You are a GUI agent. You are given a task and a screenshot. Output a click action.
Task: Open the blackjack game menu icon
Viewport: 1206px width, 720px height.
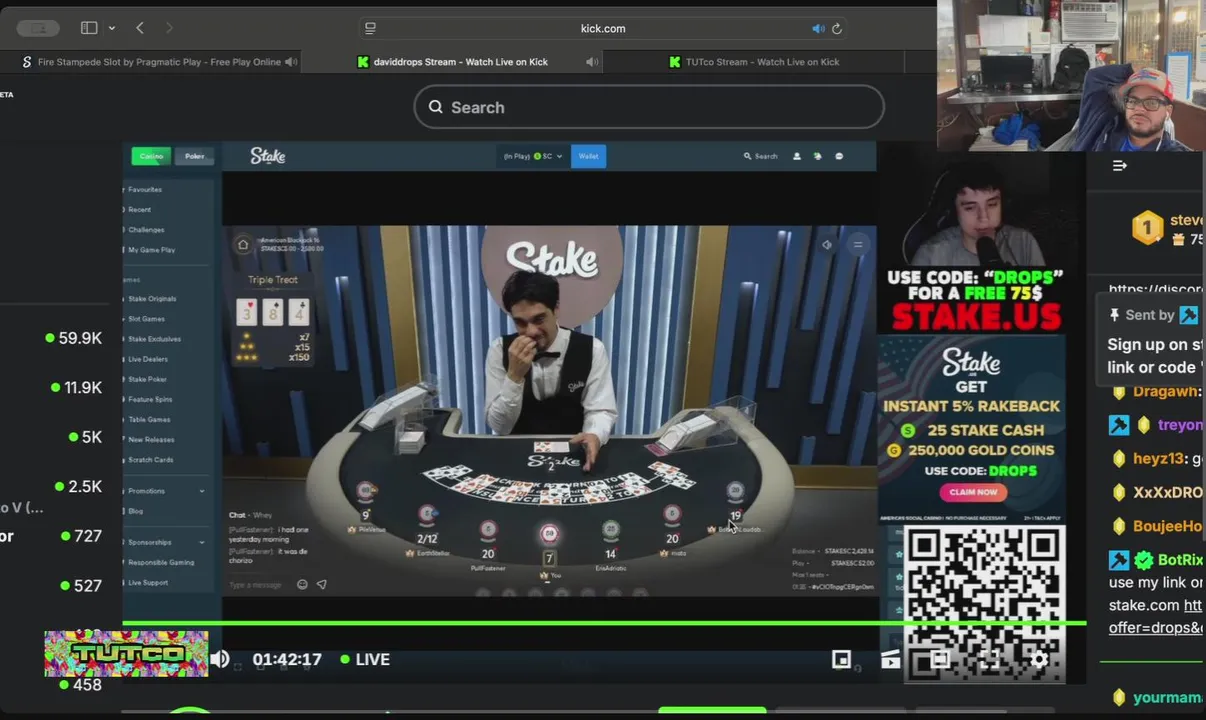pyautogui.click(x=858, y=244)
